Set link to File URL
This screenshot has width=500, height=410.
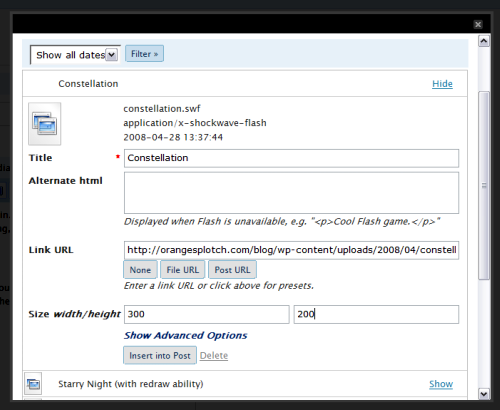coord(183,270)
